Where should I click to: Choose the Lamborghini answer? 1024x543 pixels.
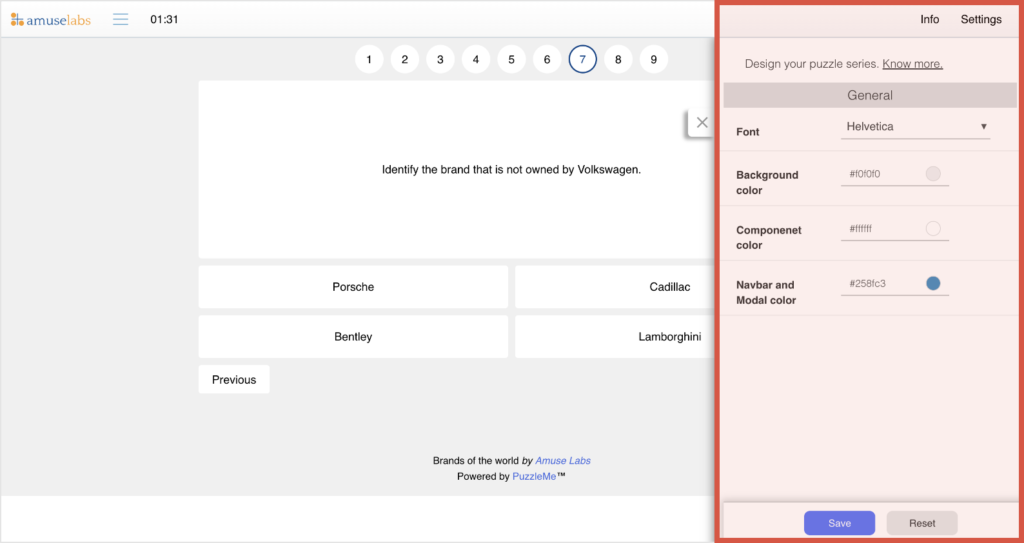615,337
